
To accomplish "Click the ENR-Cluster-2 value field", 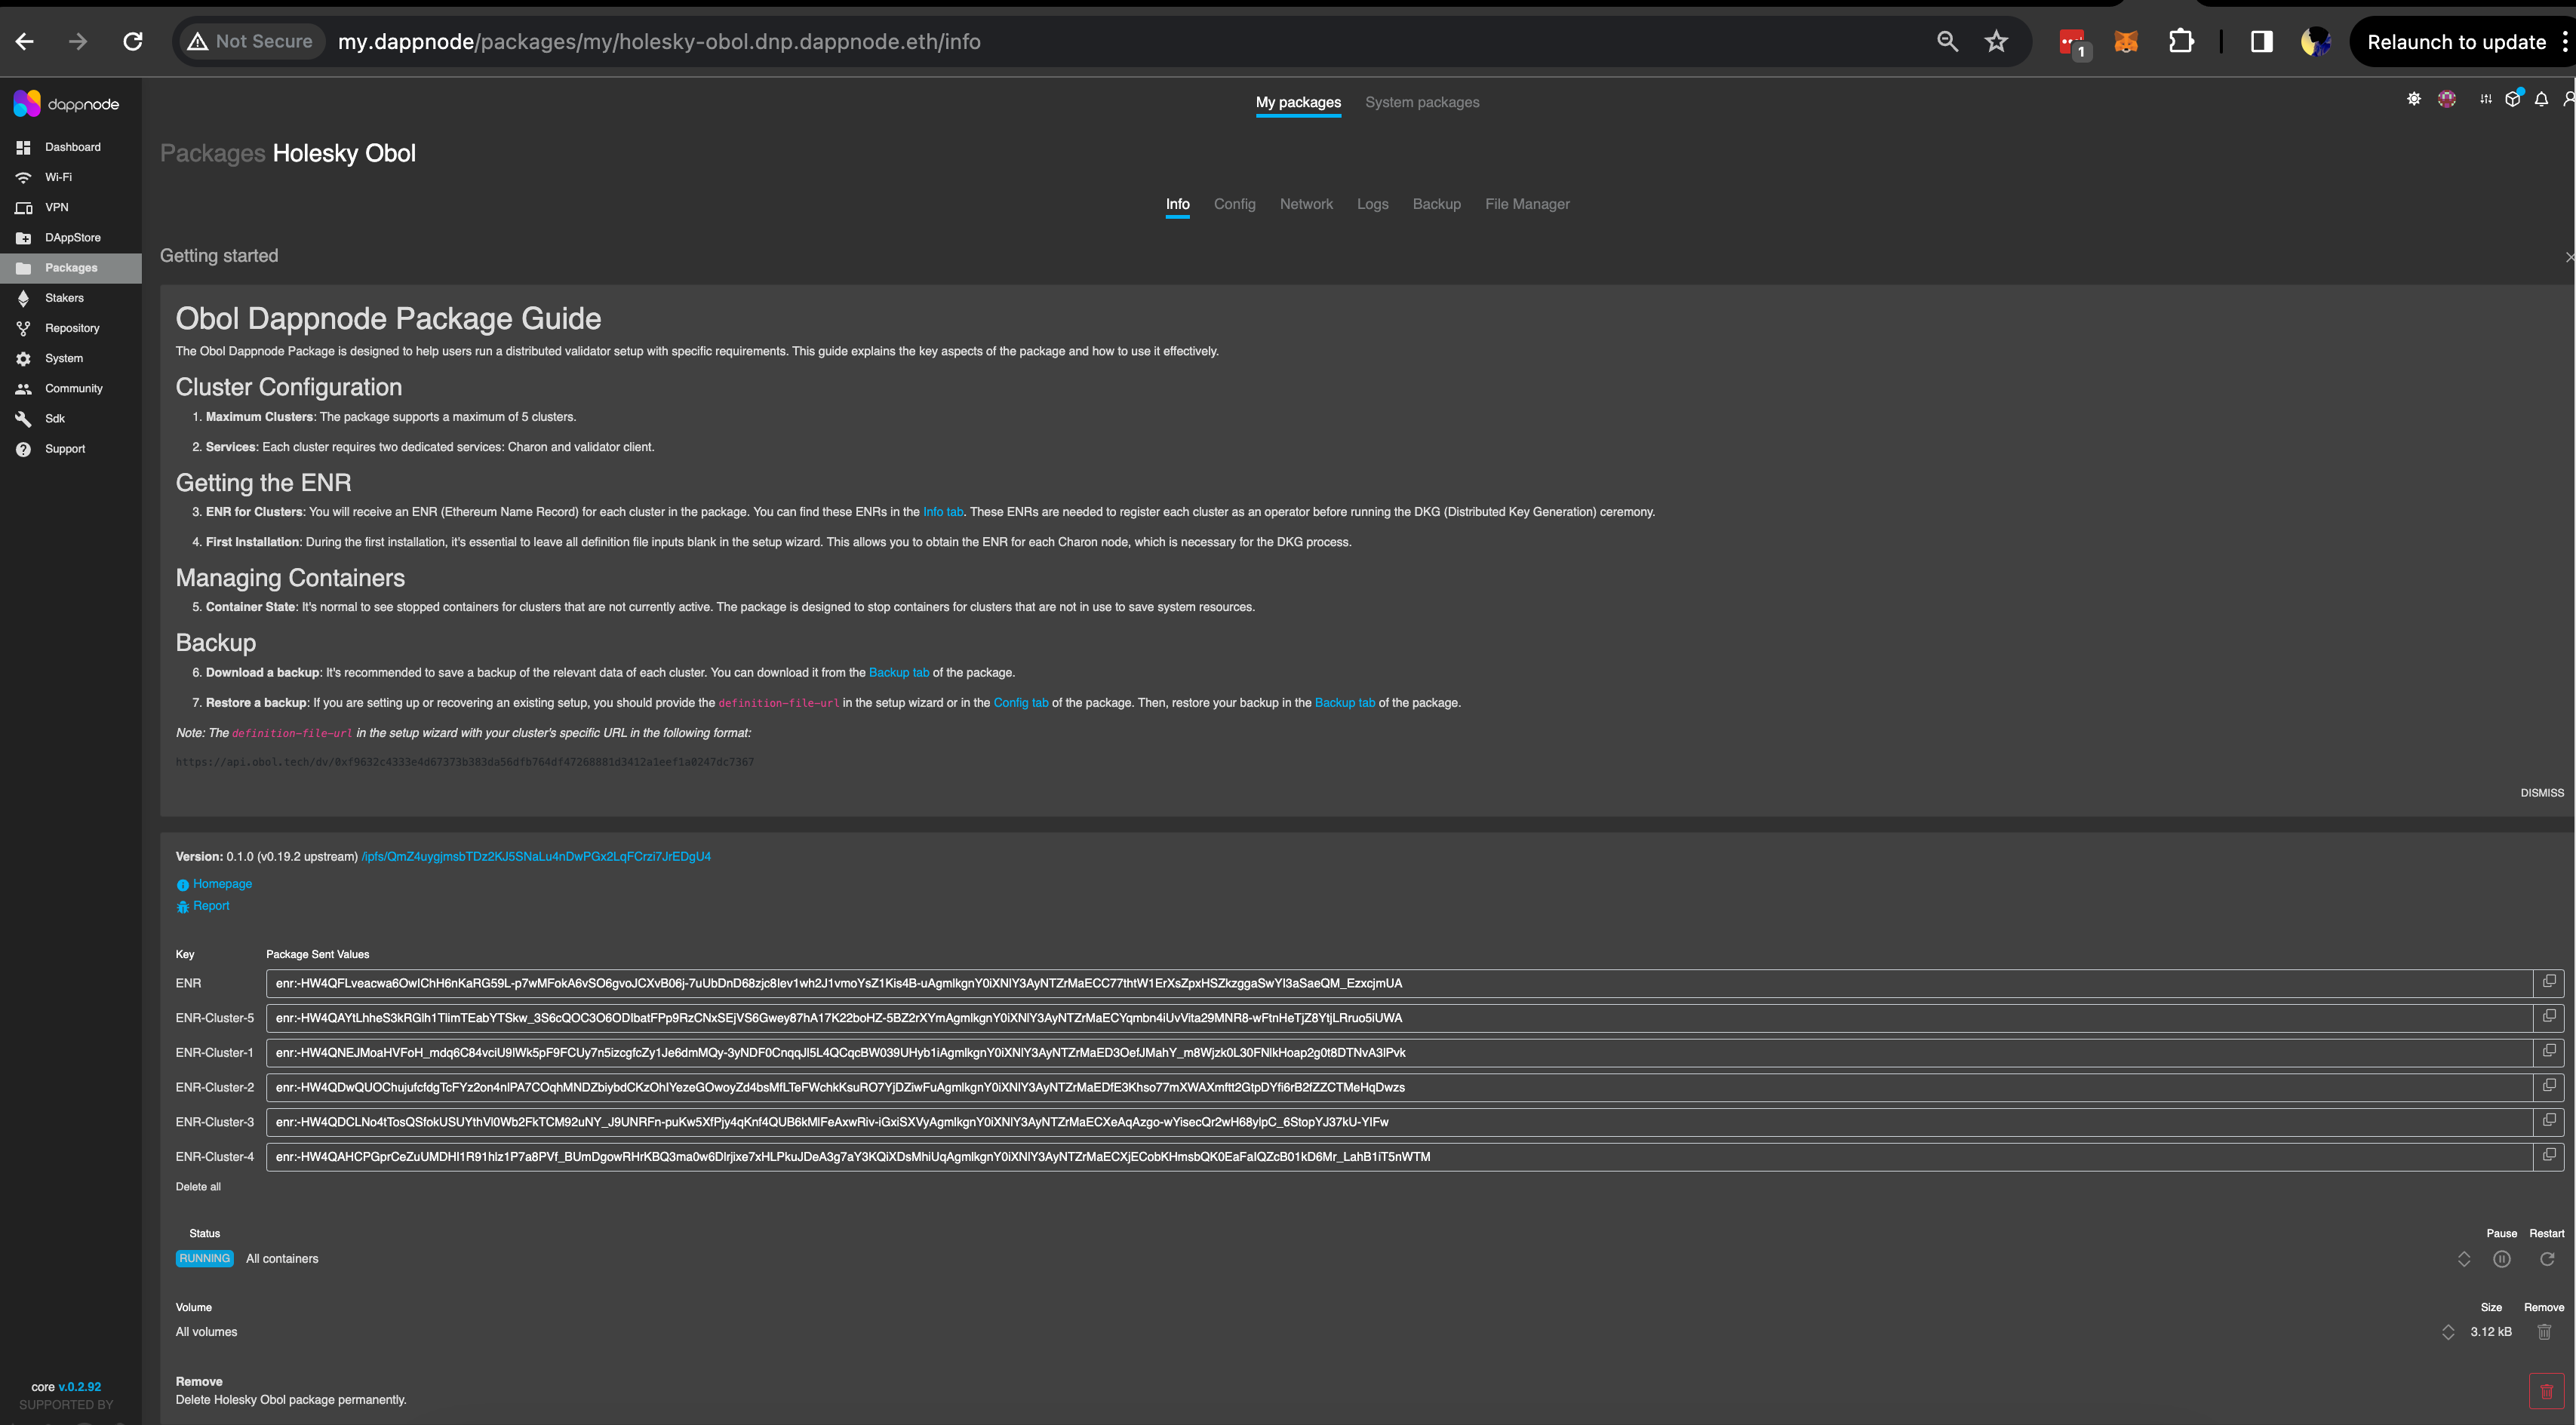I will (x=1398, y=1087).
